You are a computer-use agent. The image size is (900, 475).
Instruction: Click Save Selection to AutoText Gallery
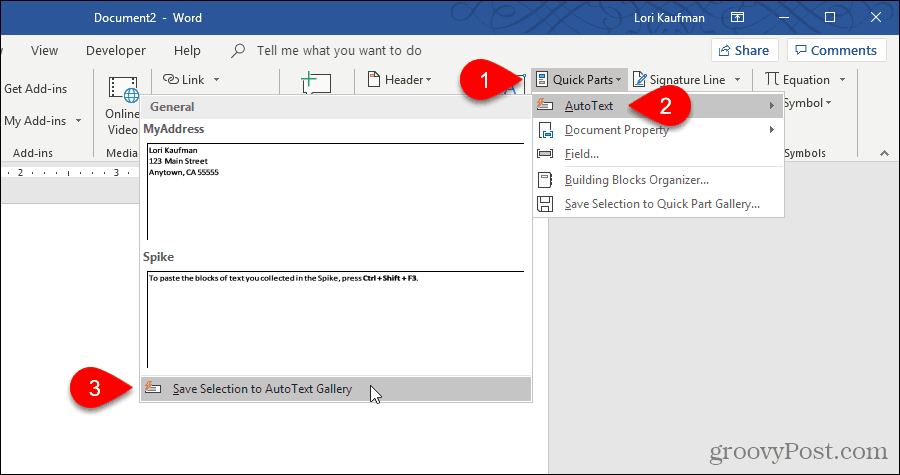click(x=336, y=389)
